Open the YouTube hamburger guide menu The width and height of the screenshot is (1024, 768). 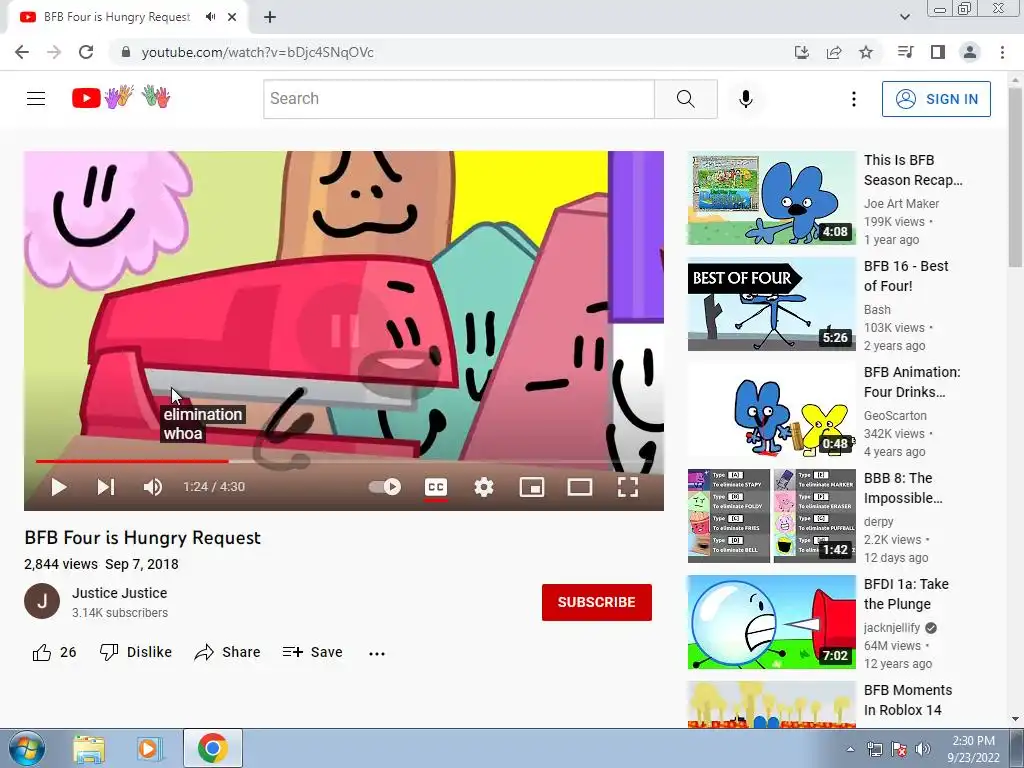click(36, 99)
